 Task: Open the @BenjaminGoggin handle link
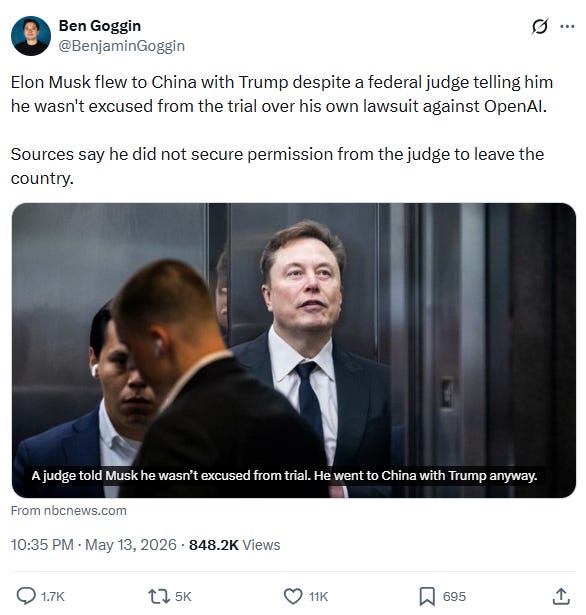[122, 46]
